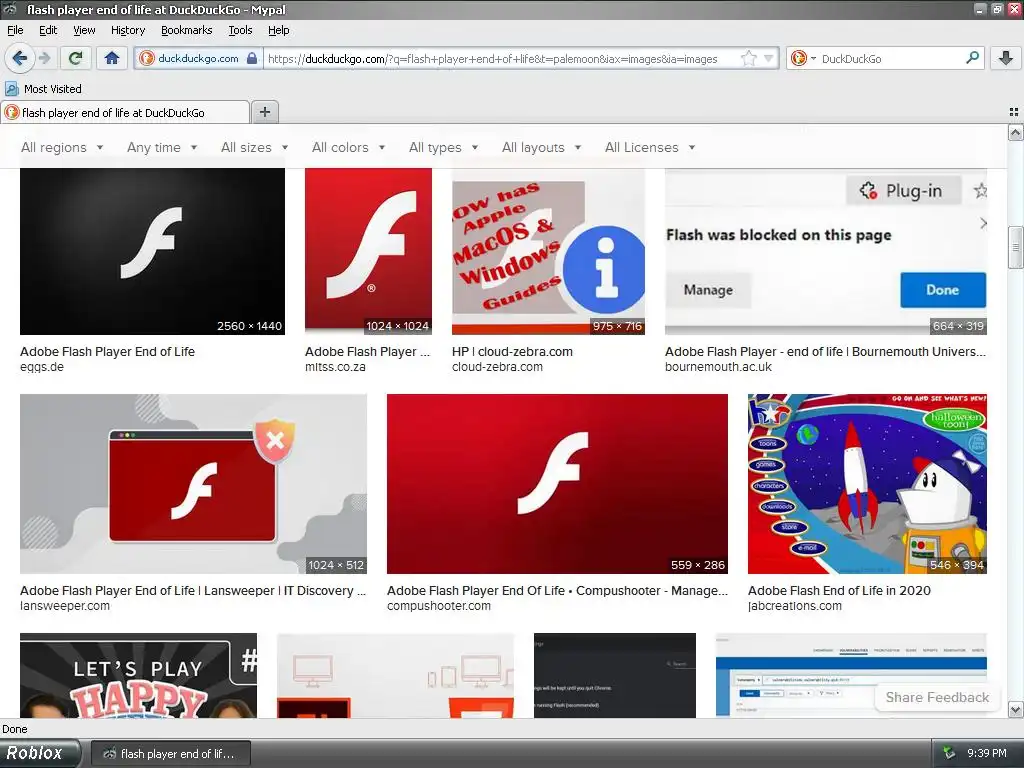Expand the All sizes filter

(x=255, y=148)
